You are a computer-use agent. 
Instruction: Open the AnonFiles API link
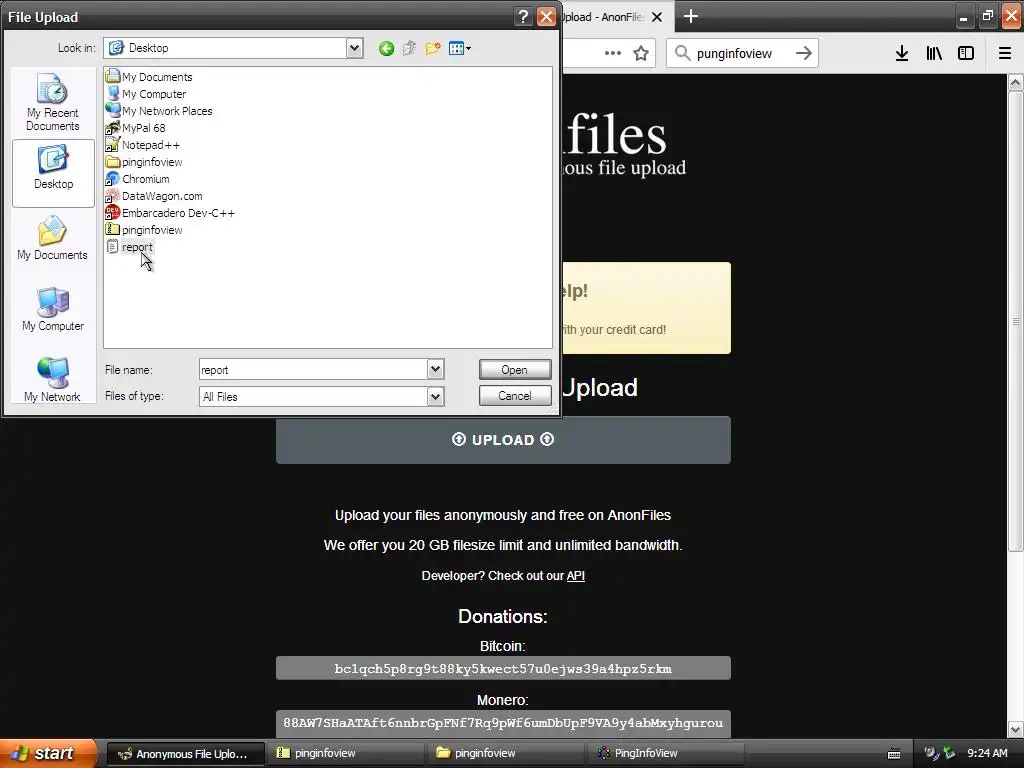click(575, 576)
